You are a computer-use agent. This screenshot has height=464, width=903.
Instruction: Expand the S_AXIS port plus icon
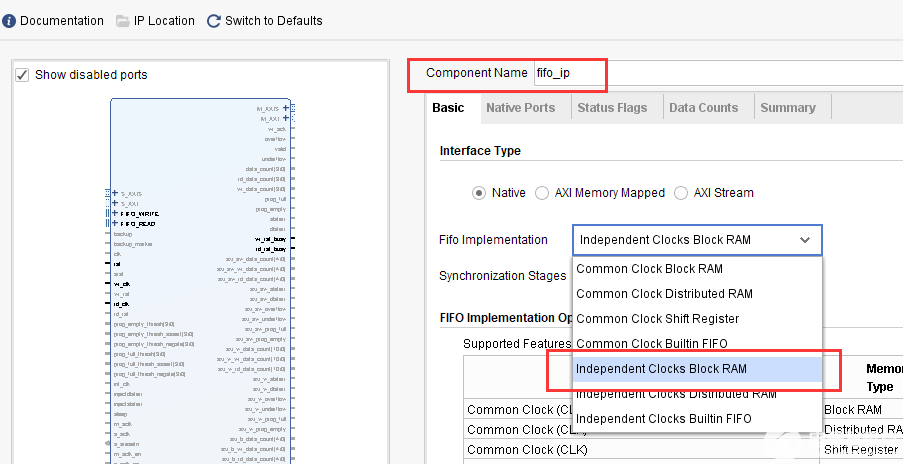tap(117, 193)
